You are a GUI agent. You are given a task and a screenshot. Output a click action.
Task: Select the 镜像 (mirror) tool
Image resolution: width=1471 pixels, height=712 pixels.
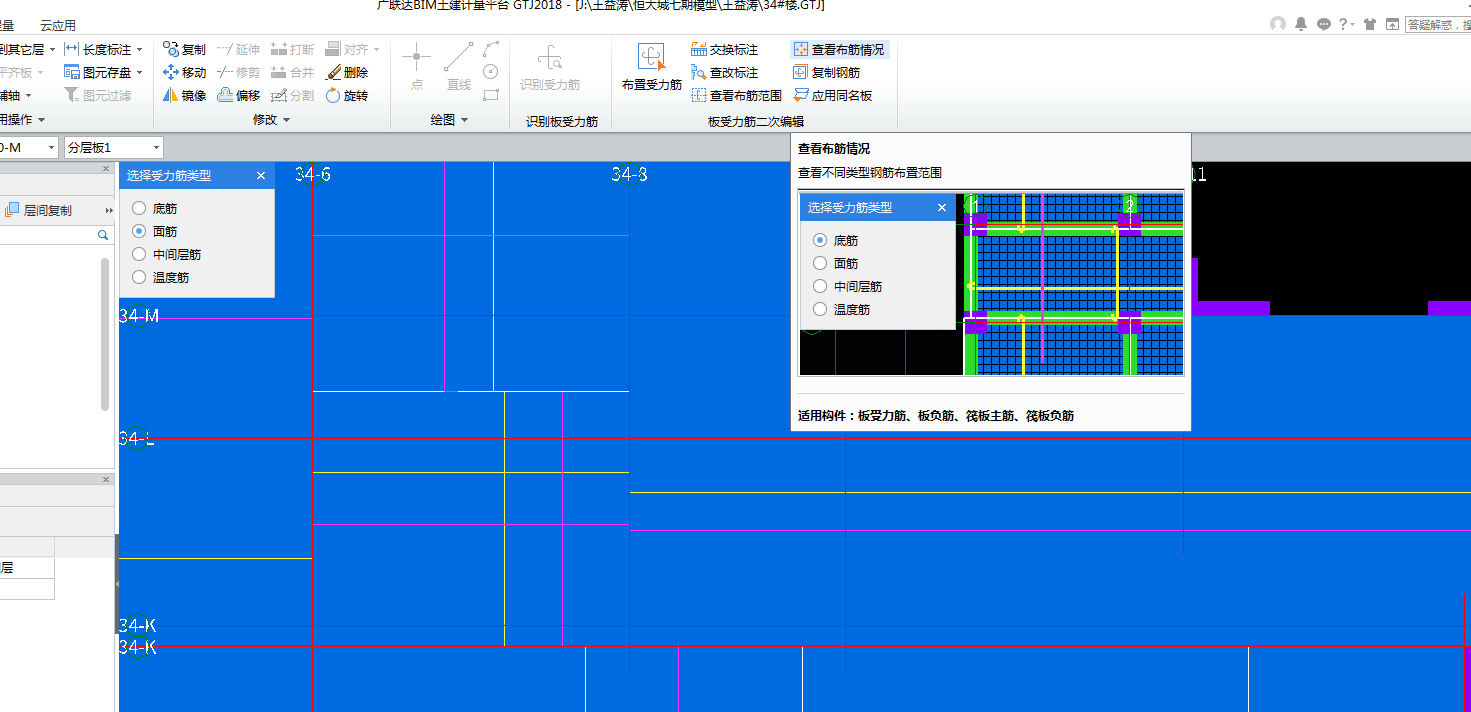[x=184, y=95]
